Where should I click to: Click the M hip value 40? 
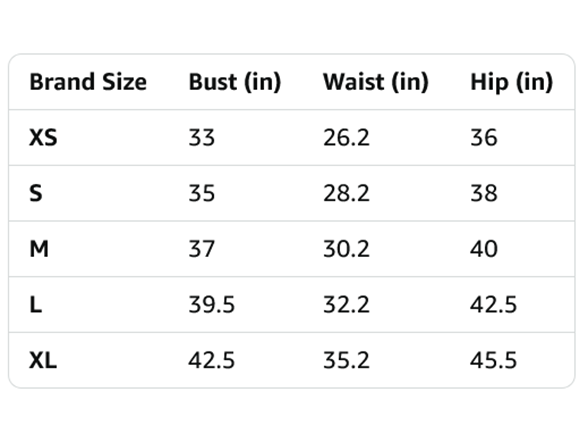pos(484,249)
